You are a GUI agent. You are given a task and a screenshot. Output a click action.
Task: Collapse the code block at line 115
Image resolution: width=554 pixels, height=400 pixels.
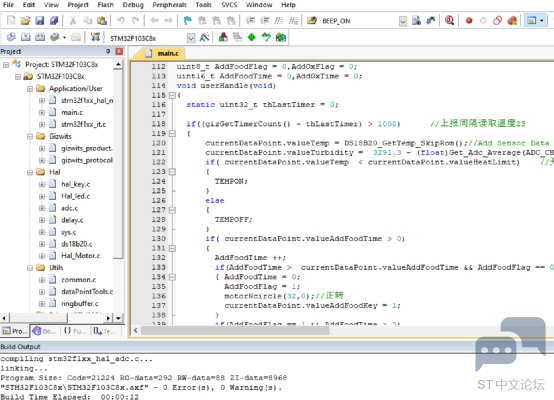172,95
